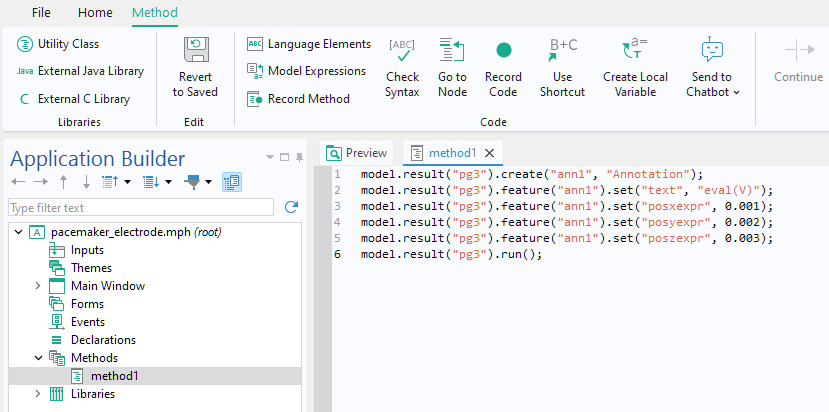Screen dimensions: 829x412
Task: Click Create Local Variable
Action: (635, 67)
